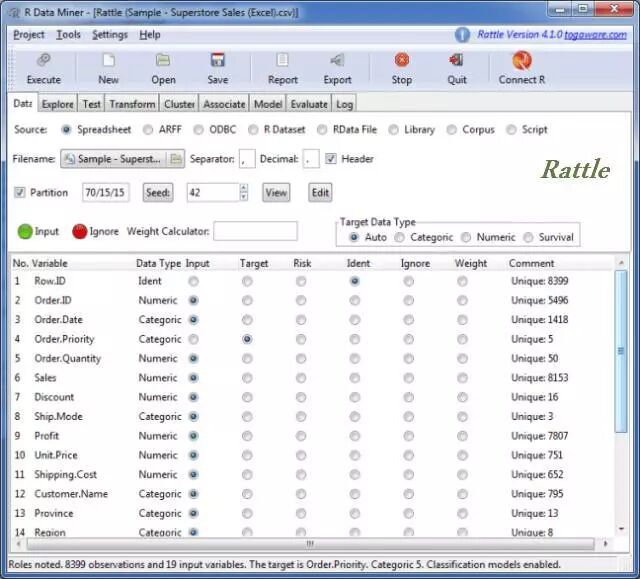The width and height of the screenshot is (640, 579).
Task: Decrease the seed value with down arrow
Action: pyautogui.click(x=243, y=197)
